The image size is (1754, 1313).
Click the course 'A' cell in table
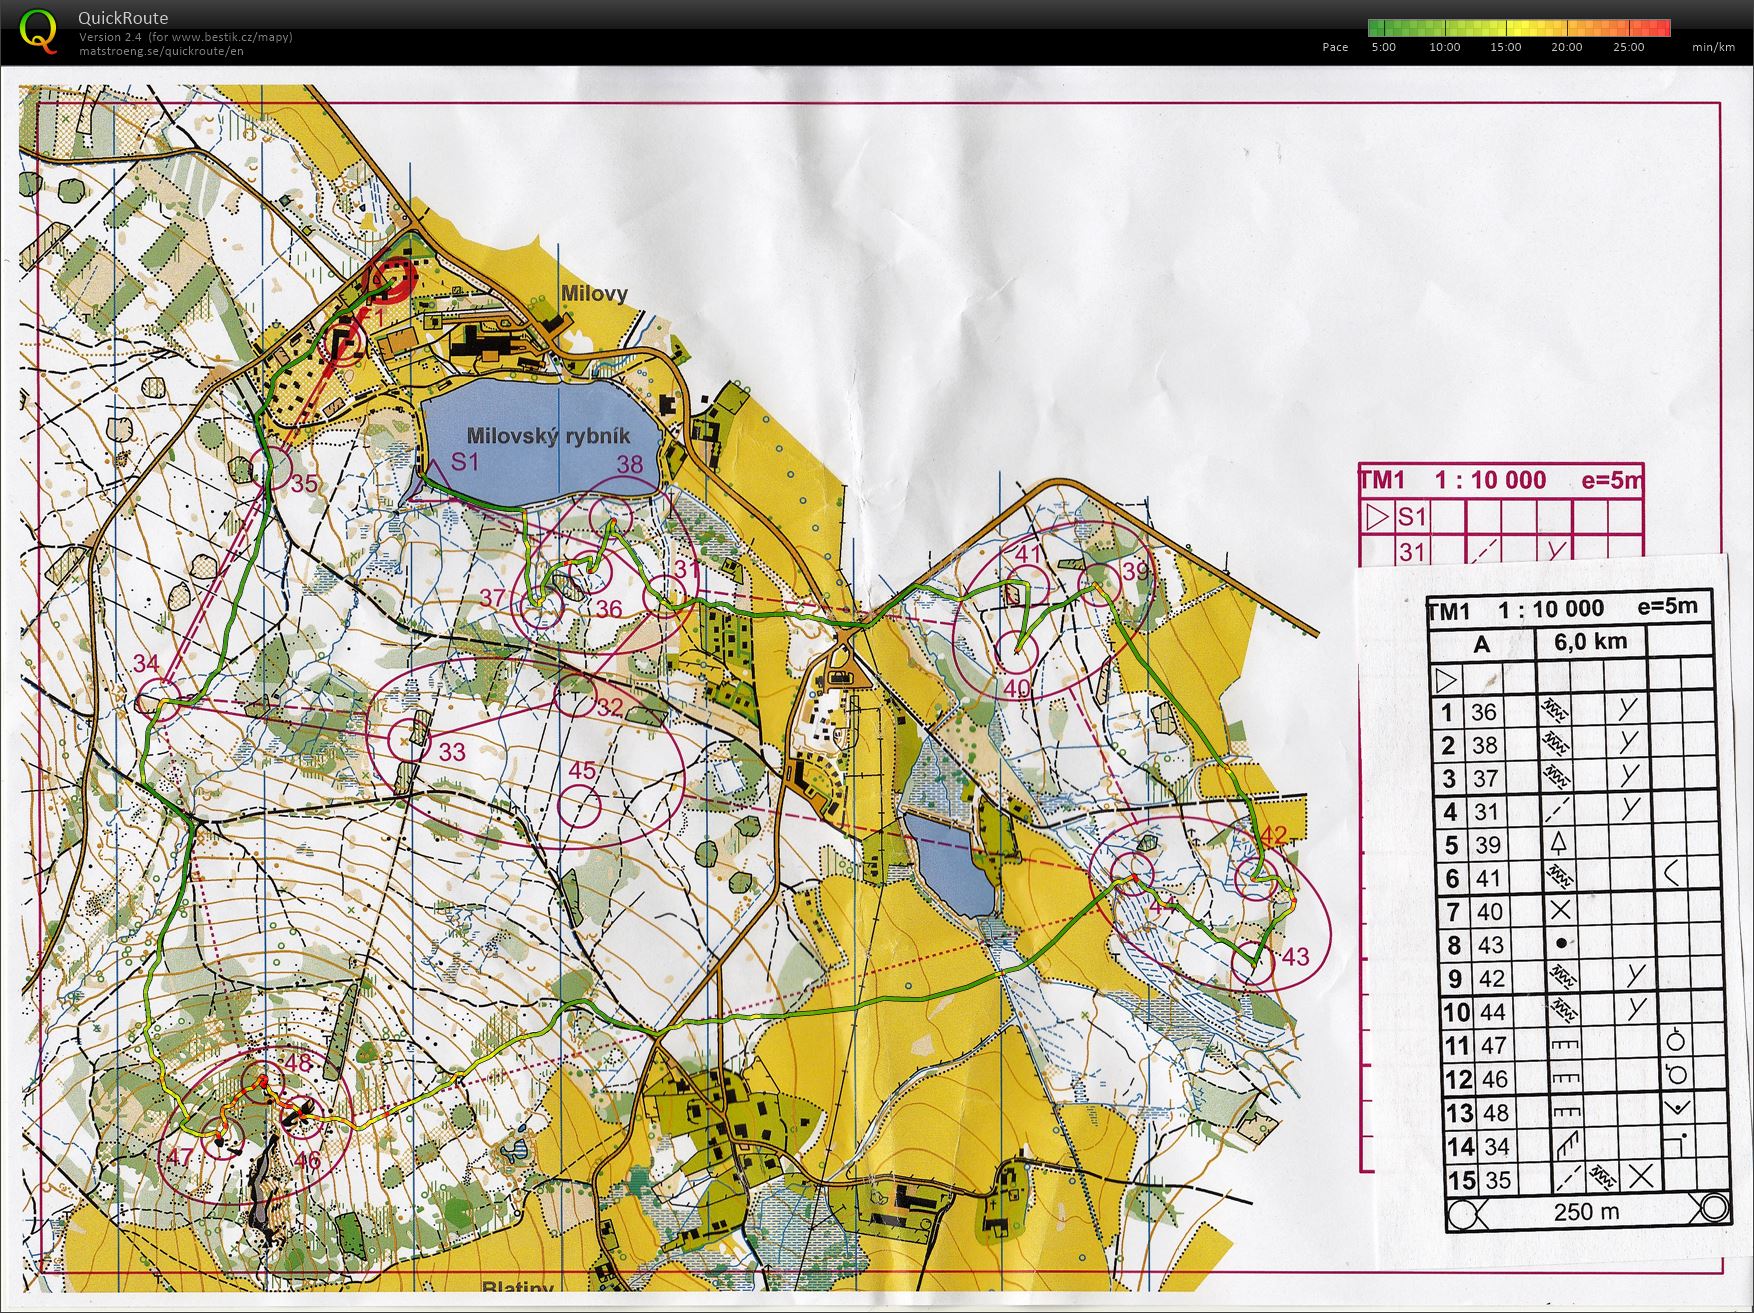click(1482, 645)
